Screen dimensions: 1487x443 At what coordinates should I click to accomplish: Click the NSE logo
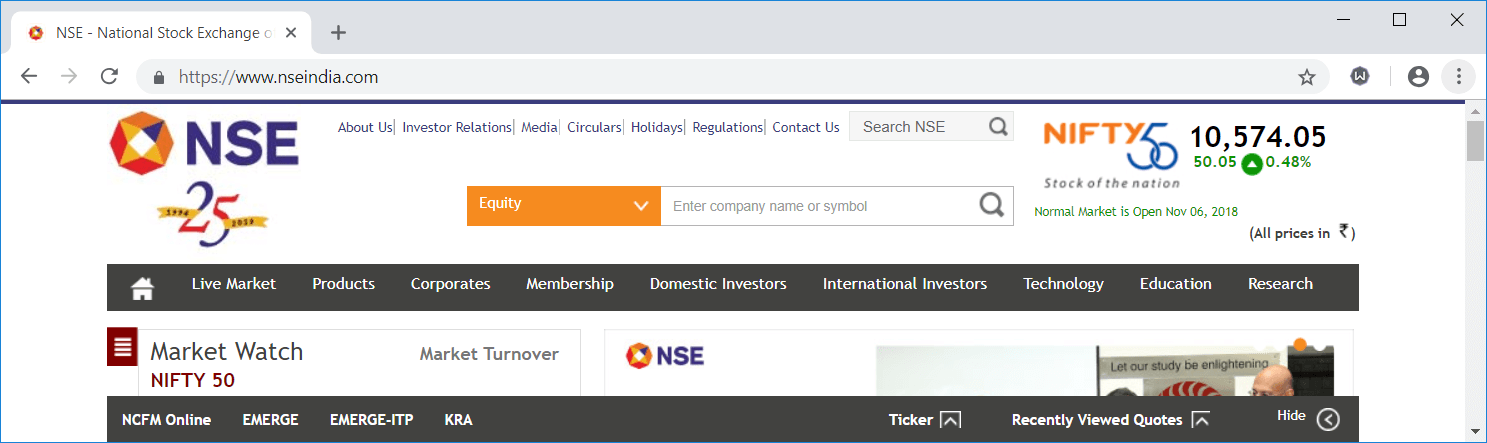tap(204, 142)
